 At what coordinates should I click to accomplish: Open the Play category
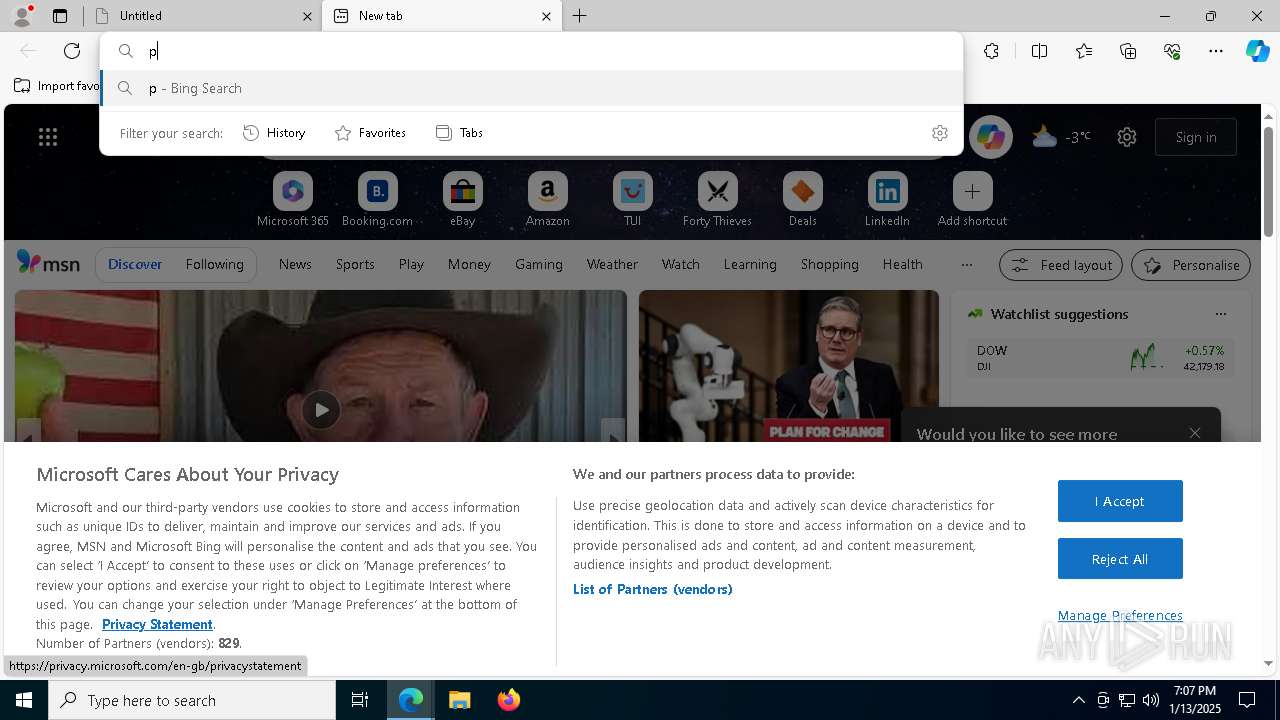(x=411, y=264)
